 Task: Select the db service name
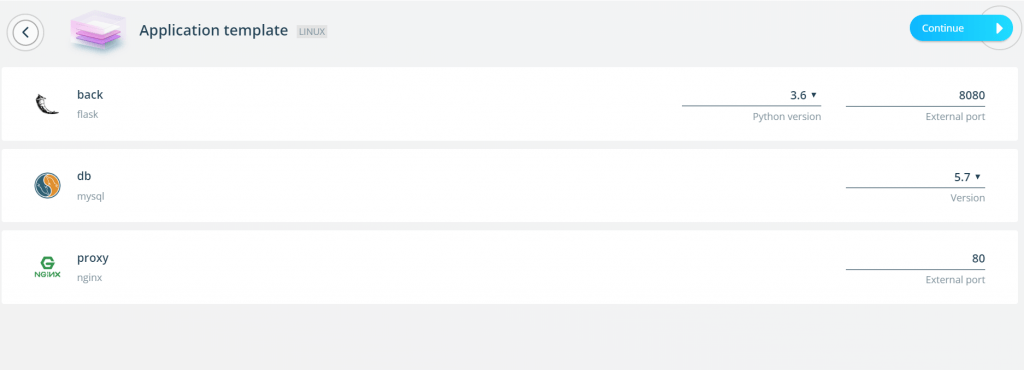coord(84,176)
